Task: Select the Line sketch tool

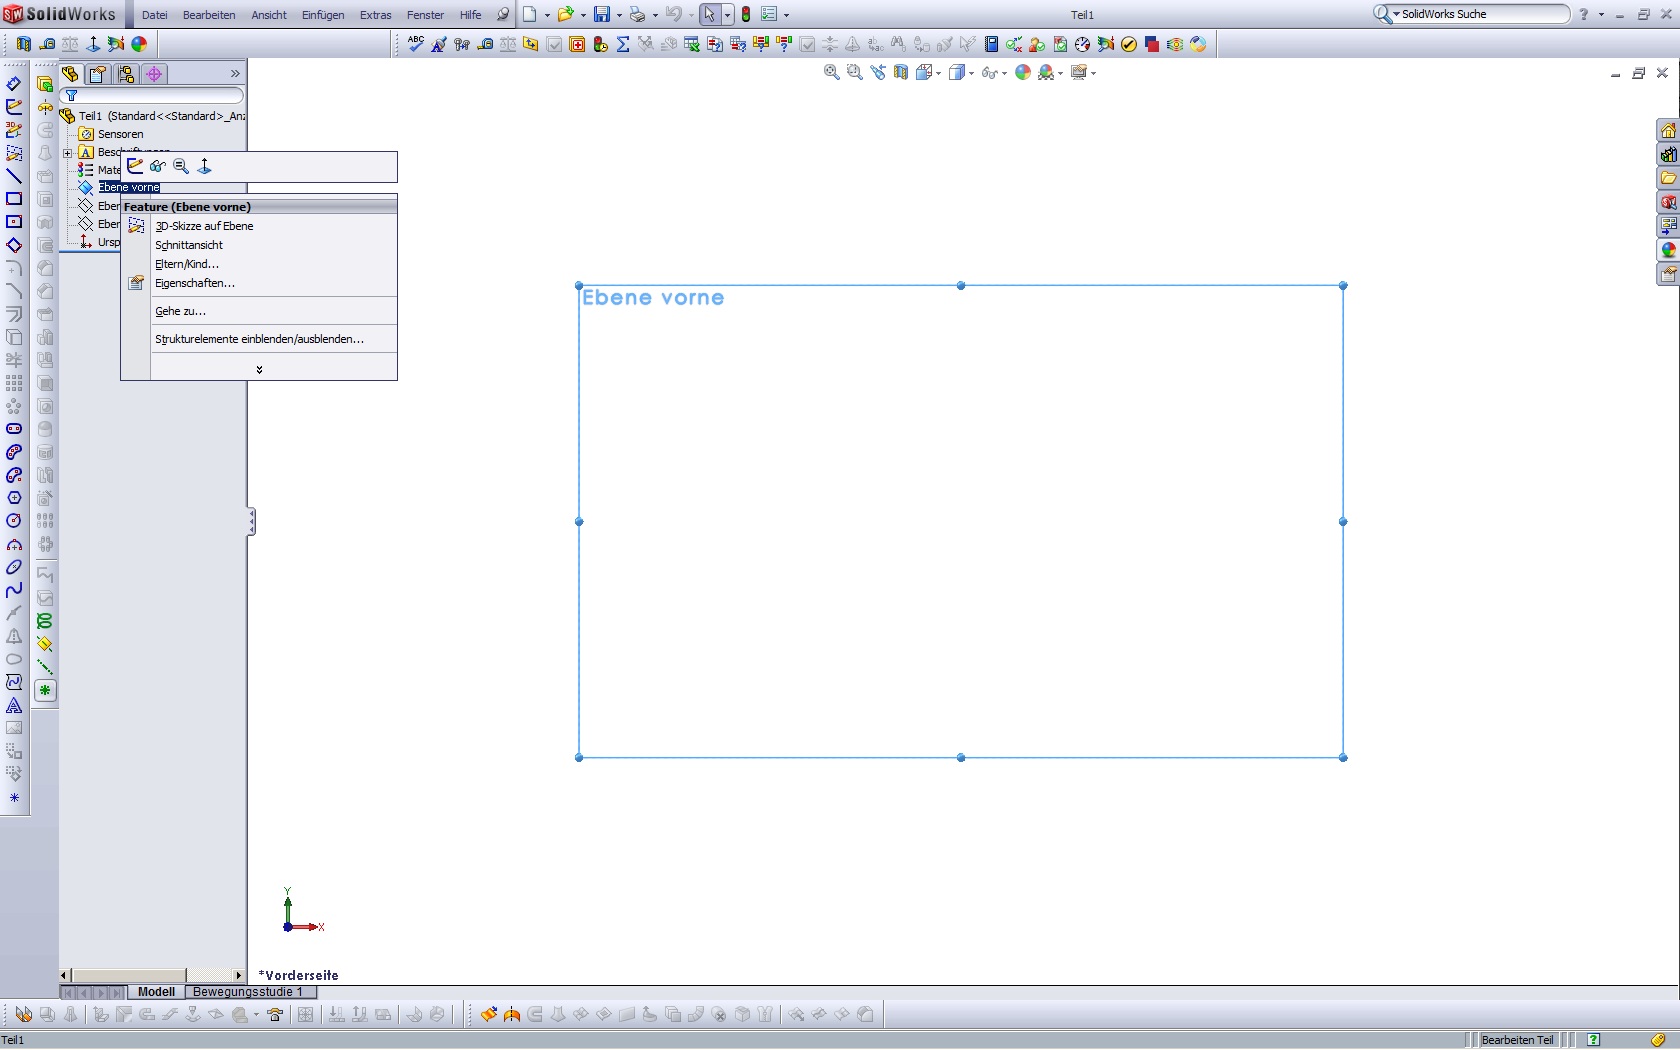Action: pyautogui.click(x=14, y=176)
